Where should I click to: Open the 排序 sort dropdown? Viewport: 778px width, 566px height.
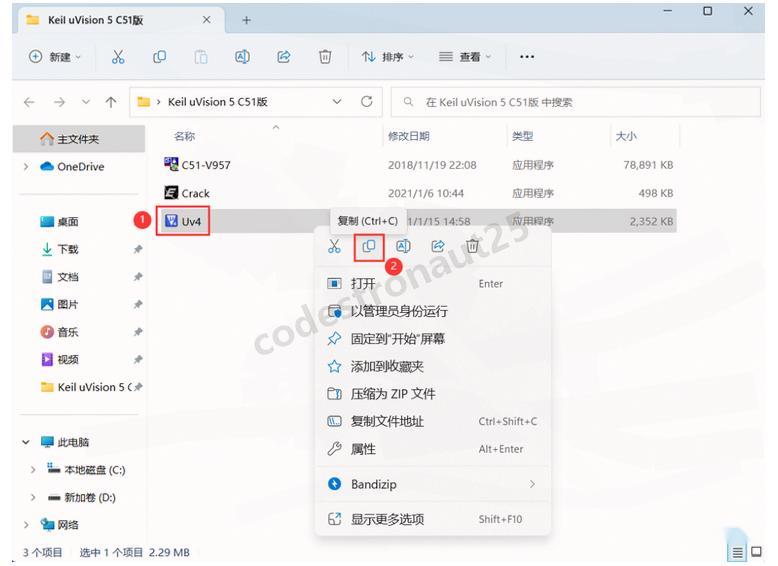pos(388,57)
